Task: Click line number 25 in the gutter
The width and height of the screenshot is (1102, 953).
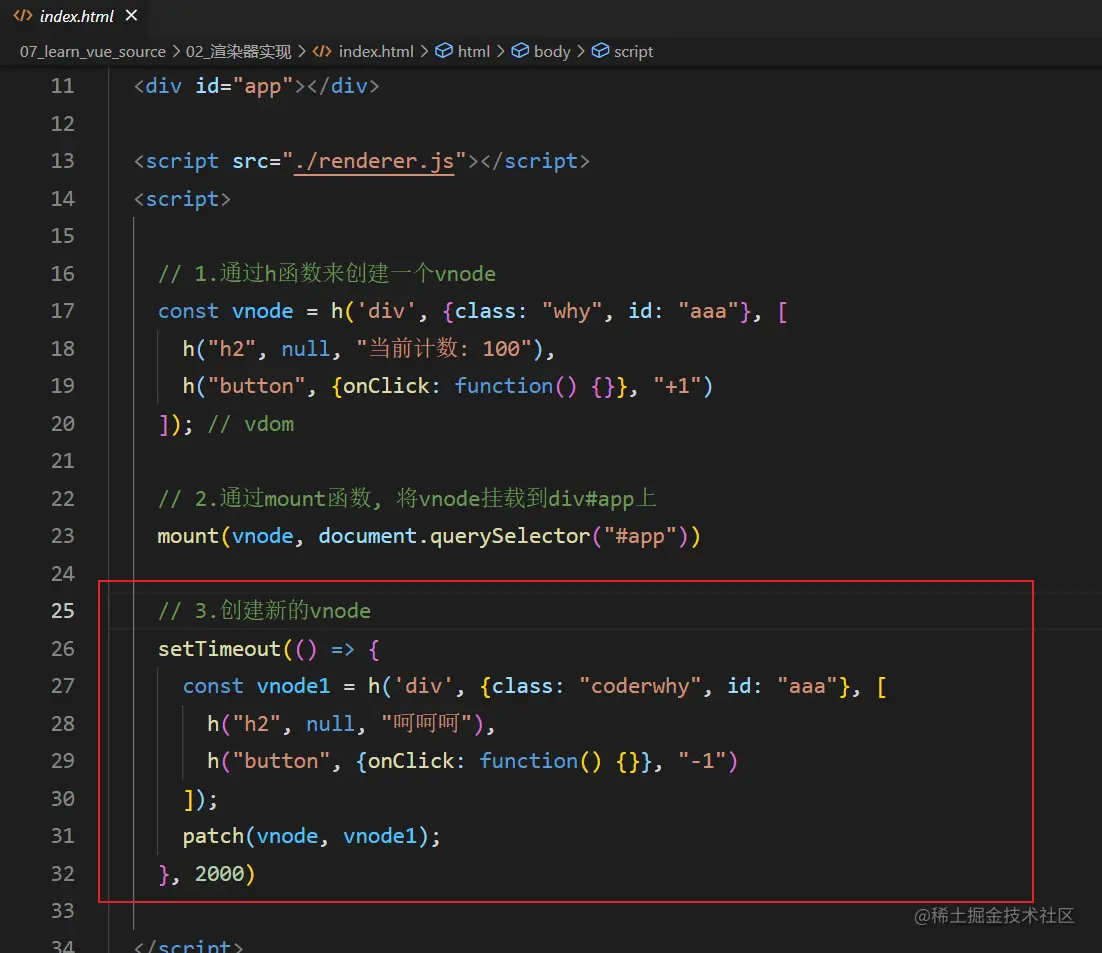Action: (63, 611)
